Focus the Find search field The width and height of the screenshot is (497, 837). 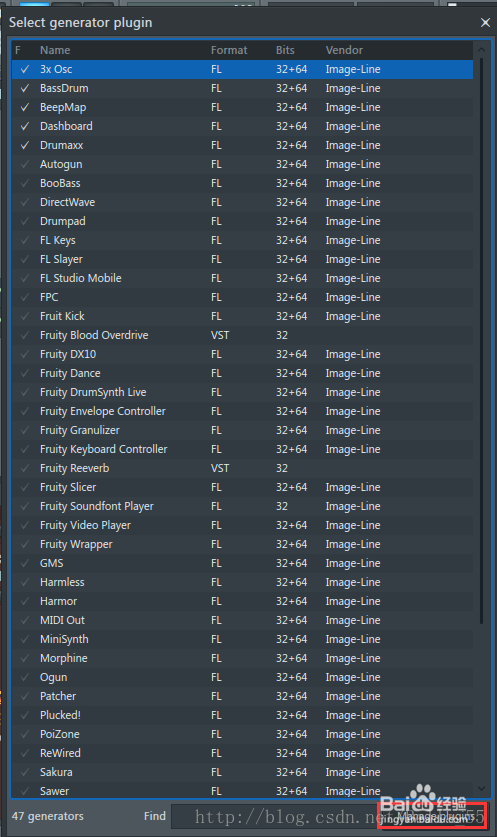pos(275,816)
